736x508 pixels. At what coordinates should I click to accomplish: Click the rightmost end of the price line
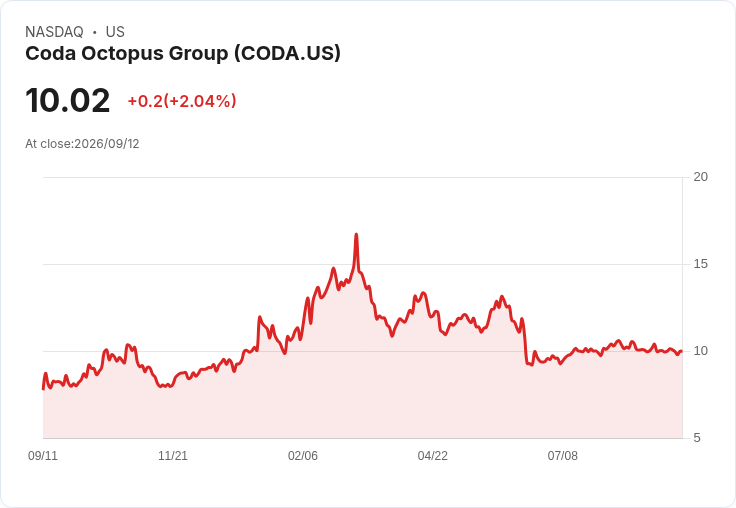tap(681, 351)
